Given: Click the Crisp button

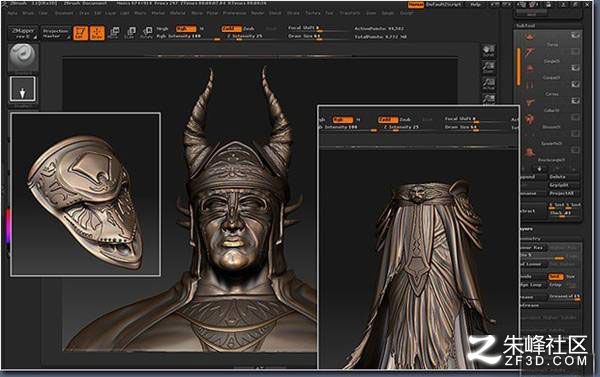Looking at the screenshot, I should tap(555, 285).
